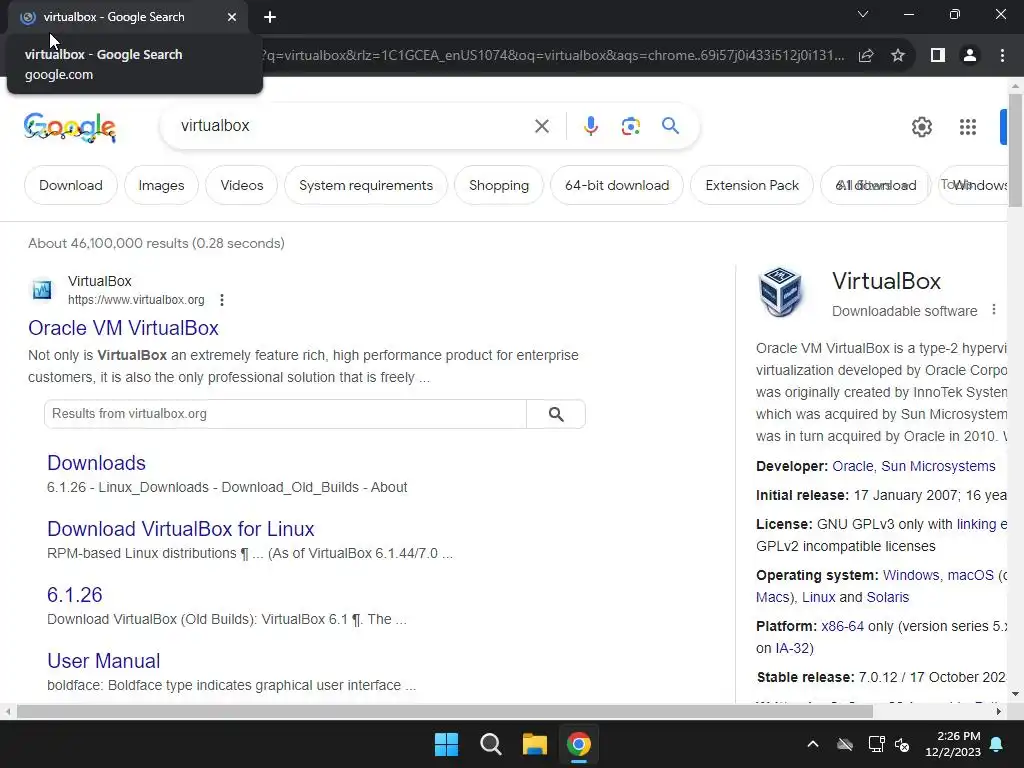Search within virtualbox.org button

(556, 414)
